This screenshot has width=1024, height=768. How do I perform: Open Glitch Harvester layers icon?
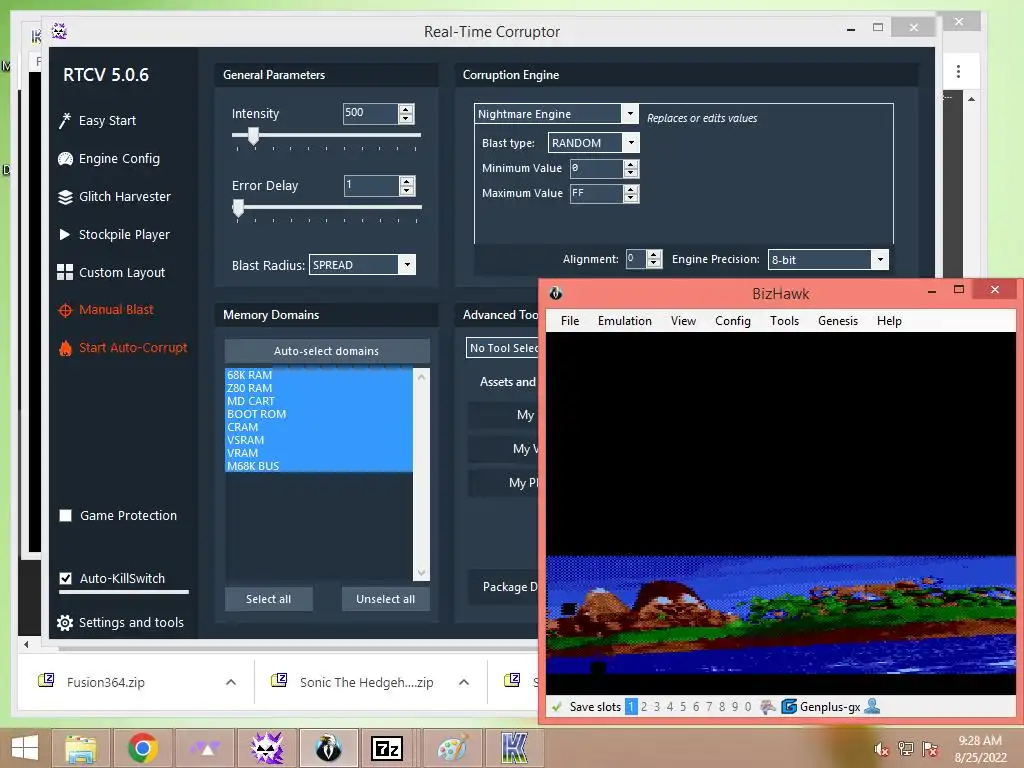(65, 197)
